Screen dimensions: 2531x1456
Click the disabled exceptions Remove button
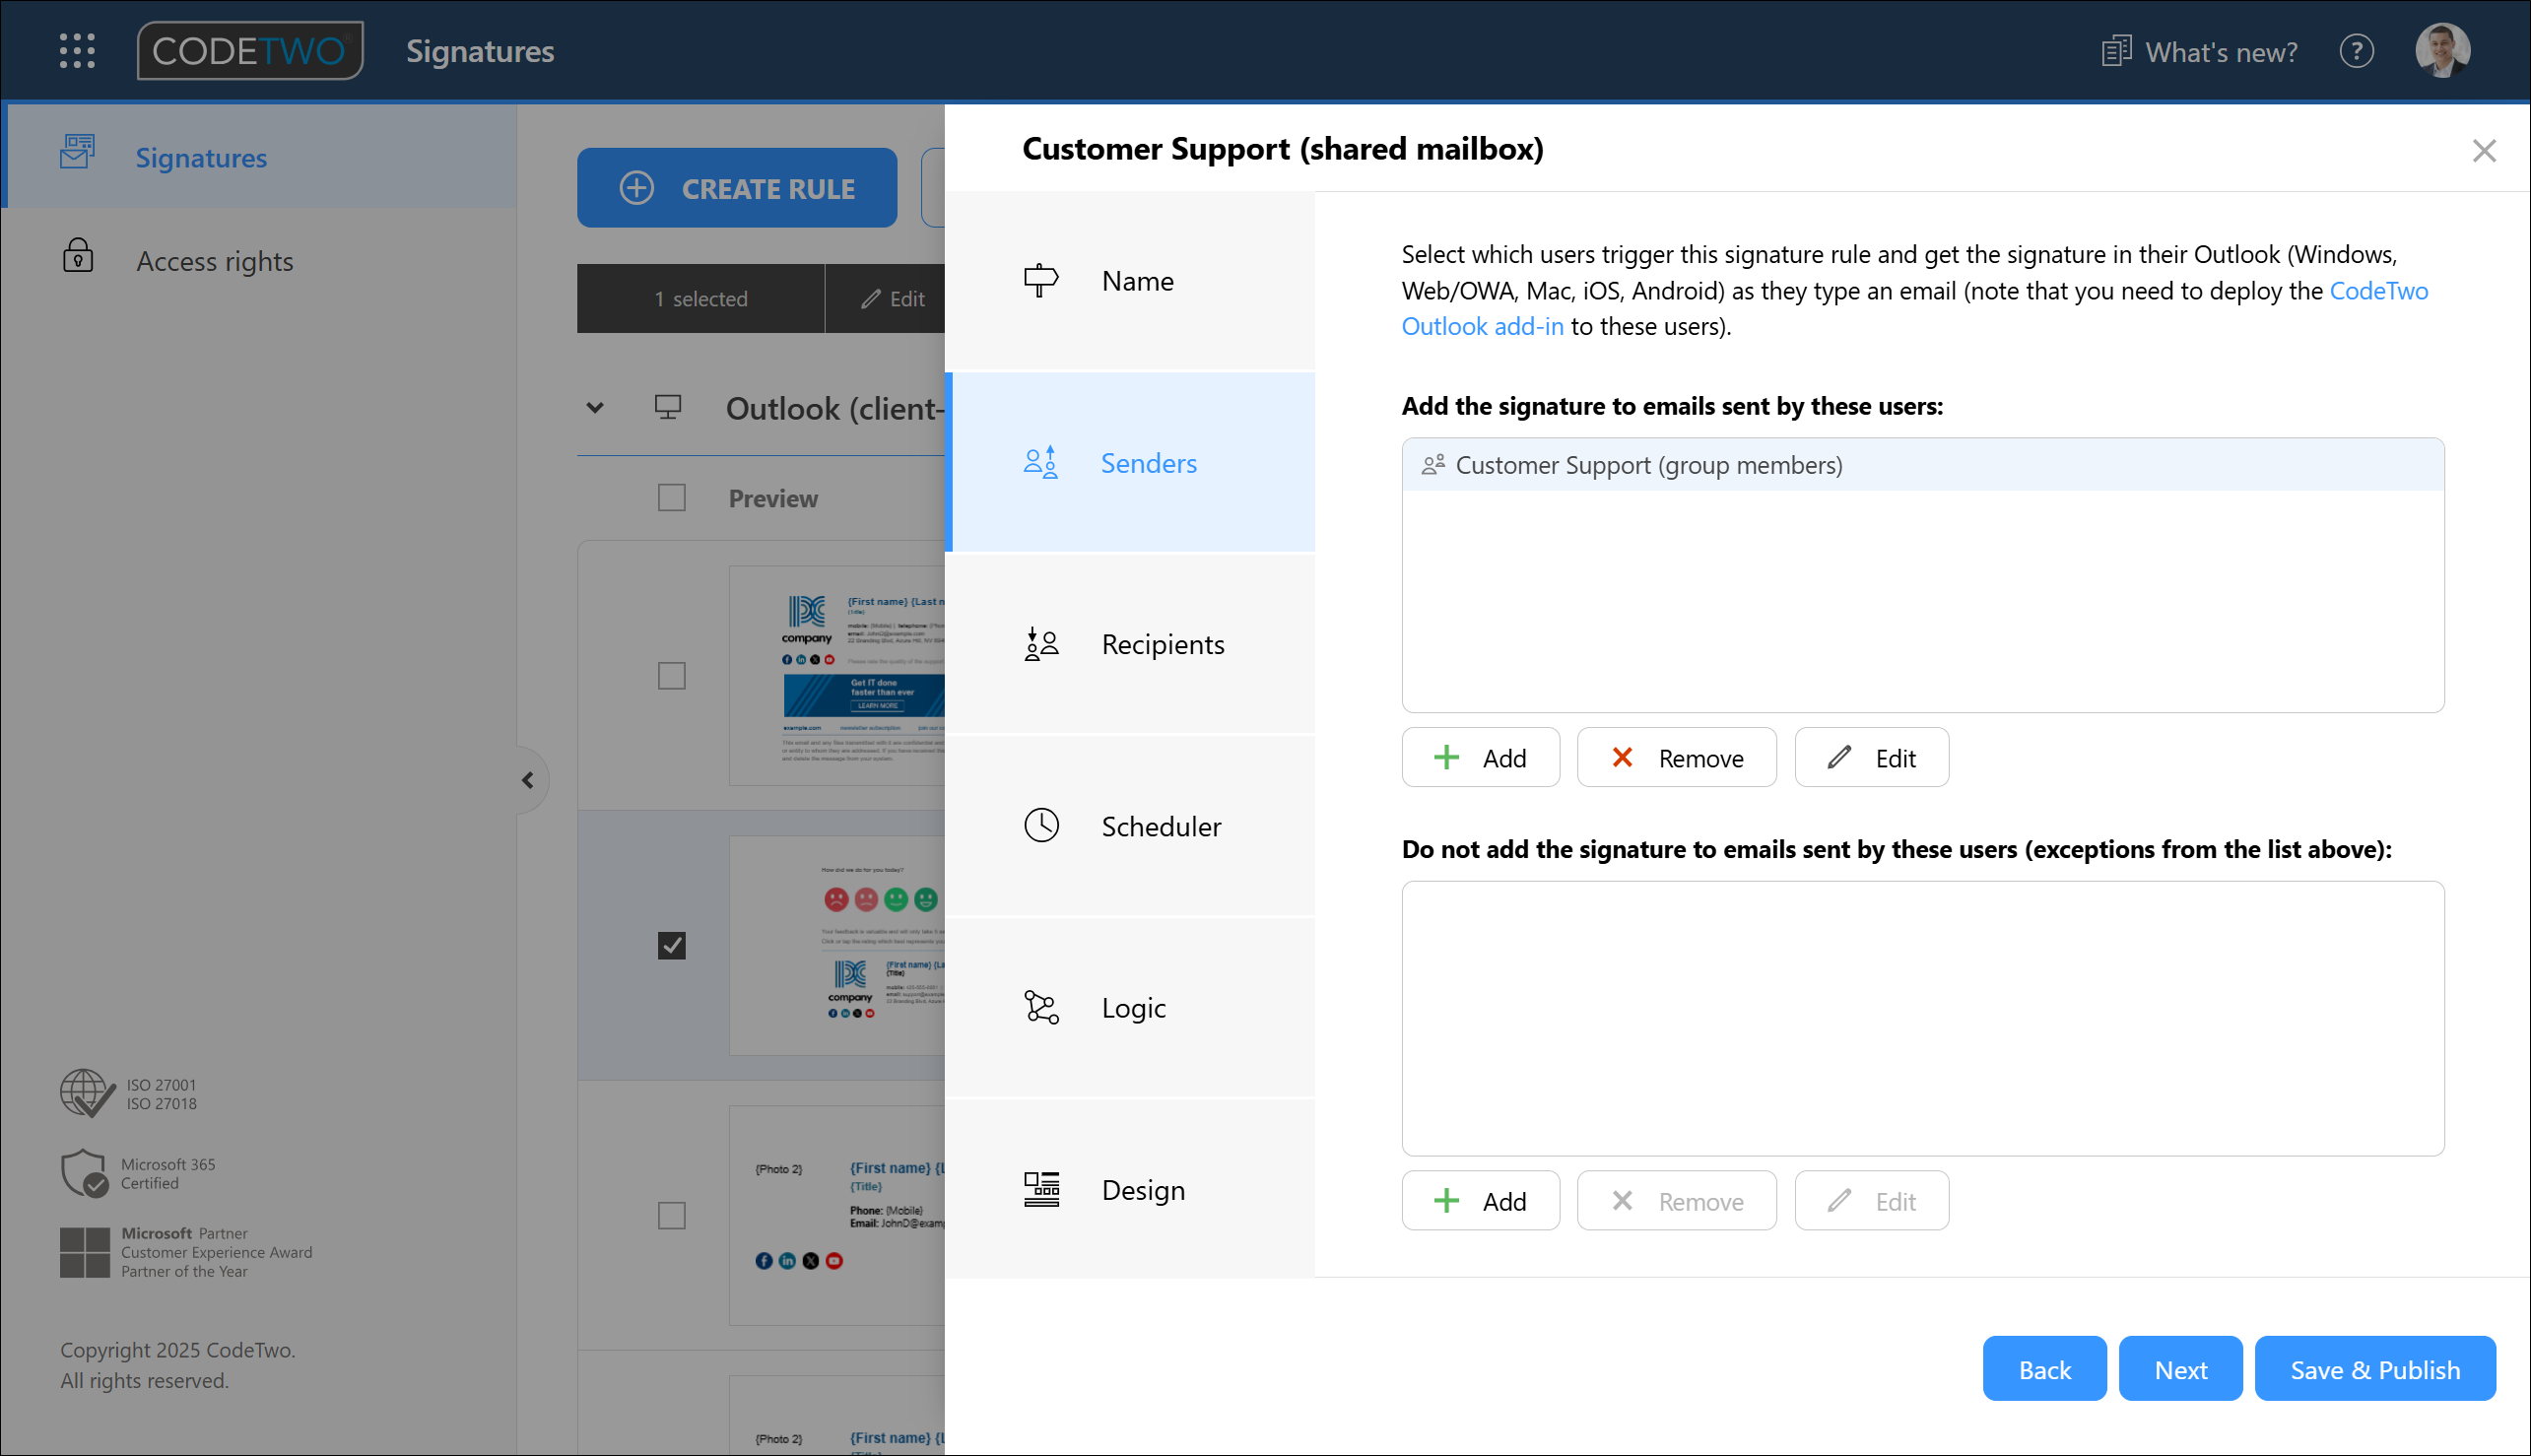(x=1676, y=1201)
